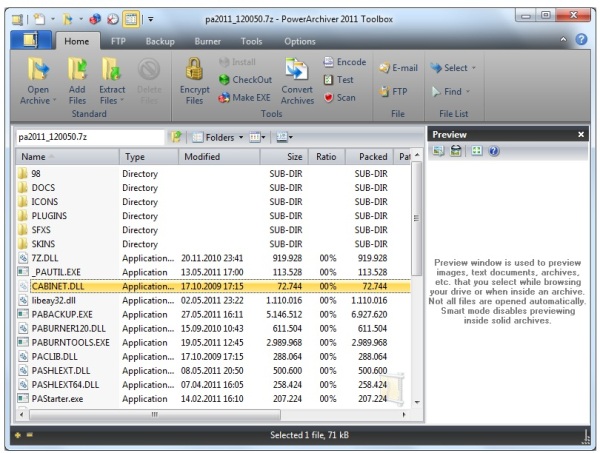Click the vertical scrollbar thumb in file list

point(417,218)
